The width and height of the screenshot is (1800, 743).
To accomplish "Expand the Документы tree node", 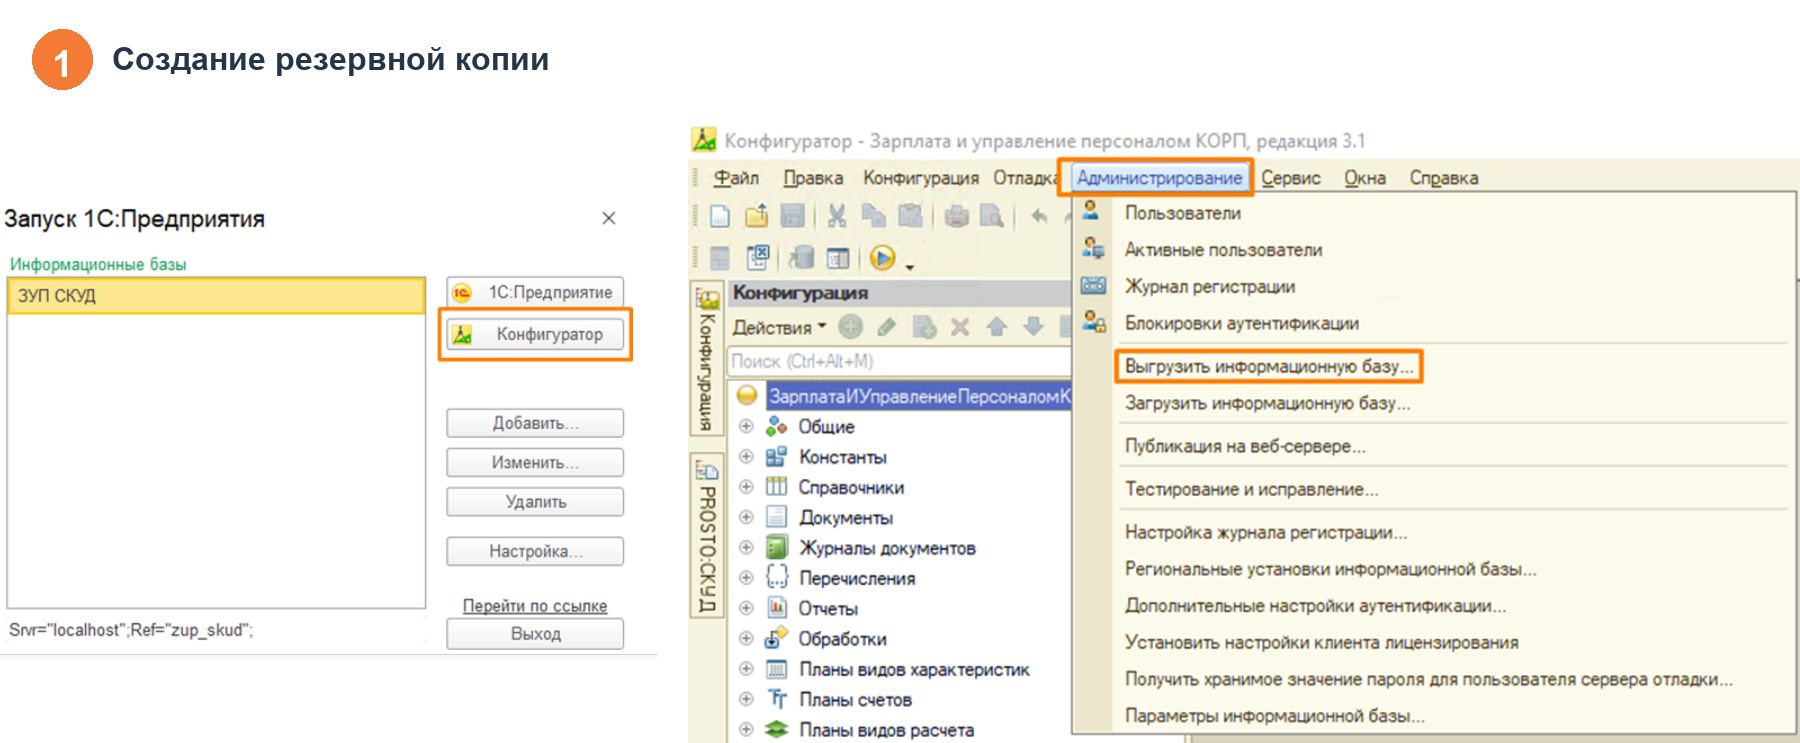I will coord(746,517).
